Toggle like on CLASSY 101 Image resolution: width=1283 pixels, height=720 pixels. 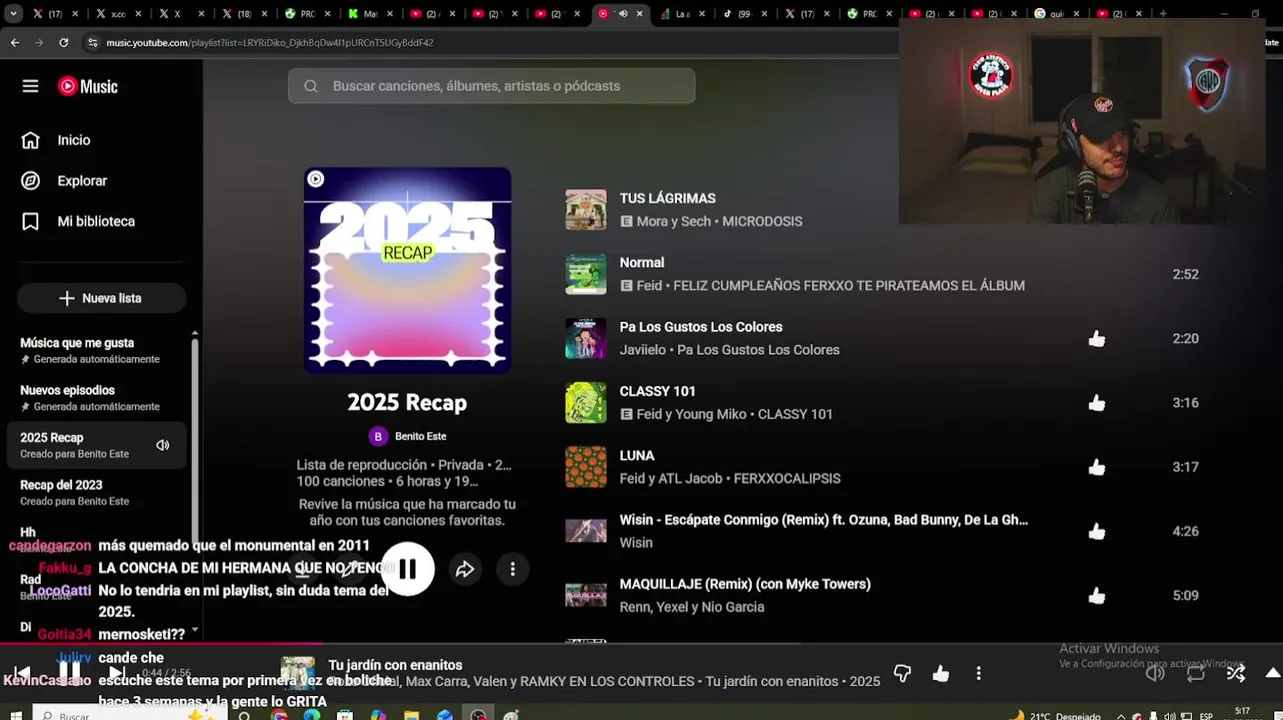(1097, 402)
